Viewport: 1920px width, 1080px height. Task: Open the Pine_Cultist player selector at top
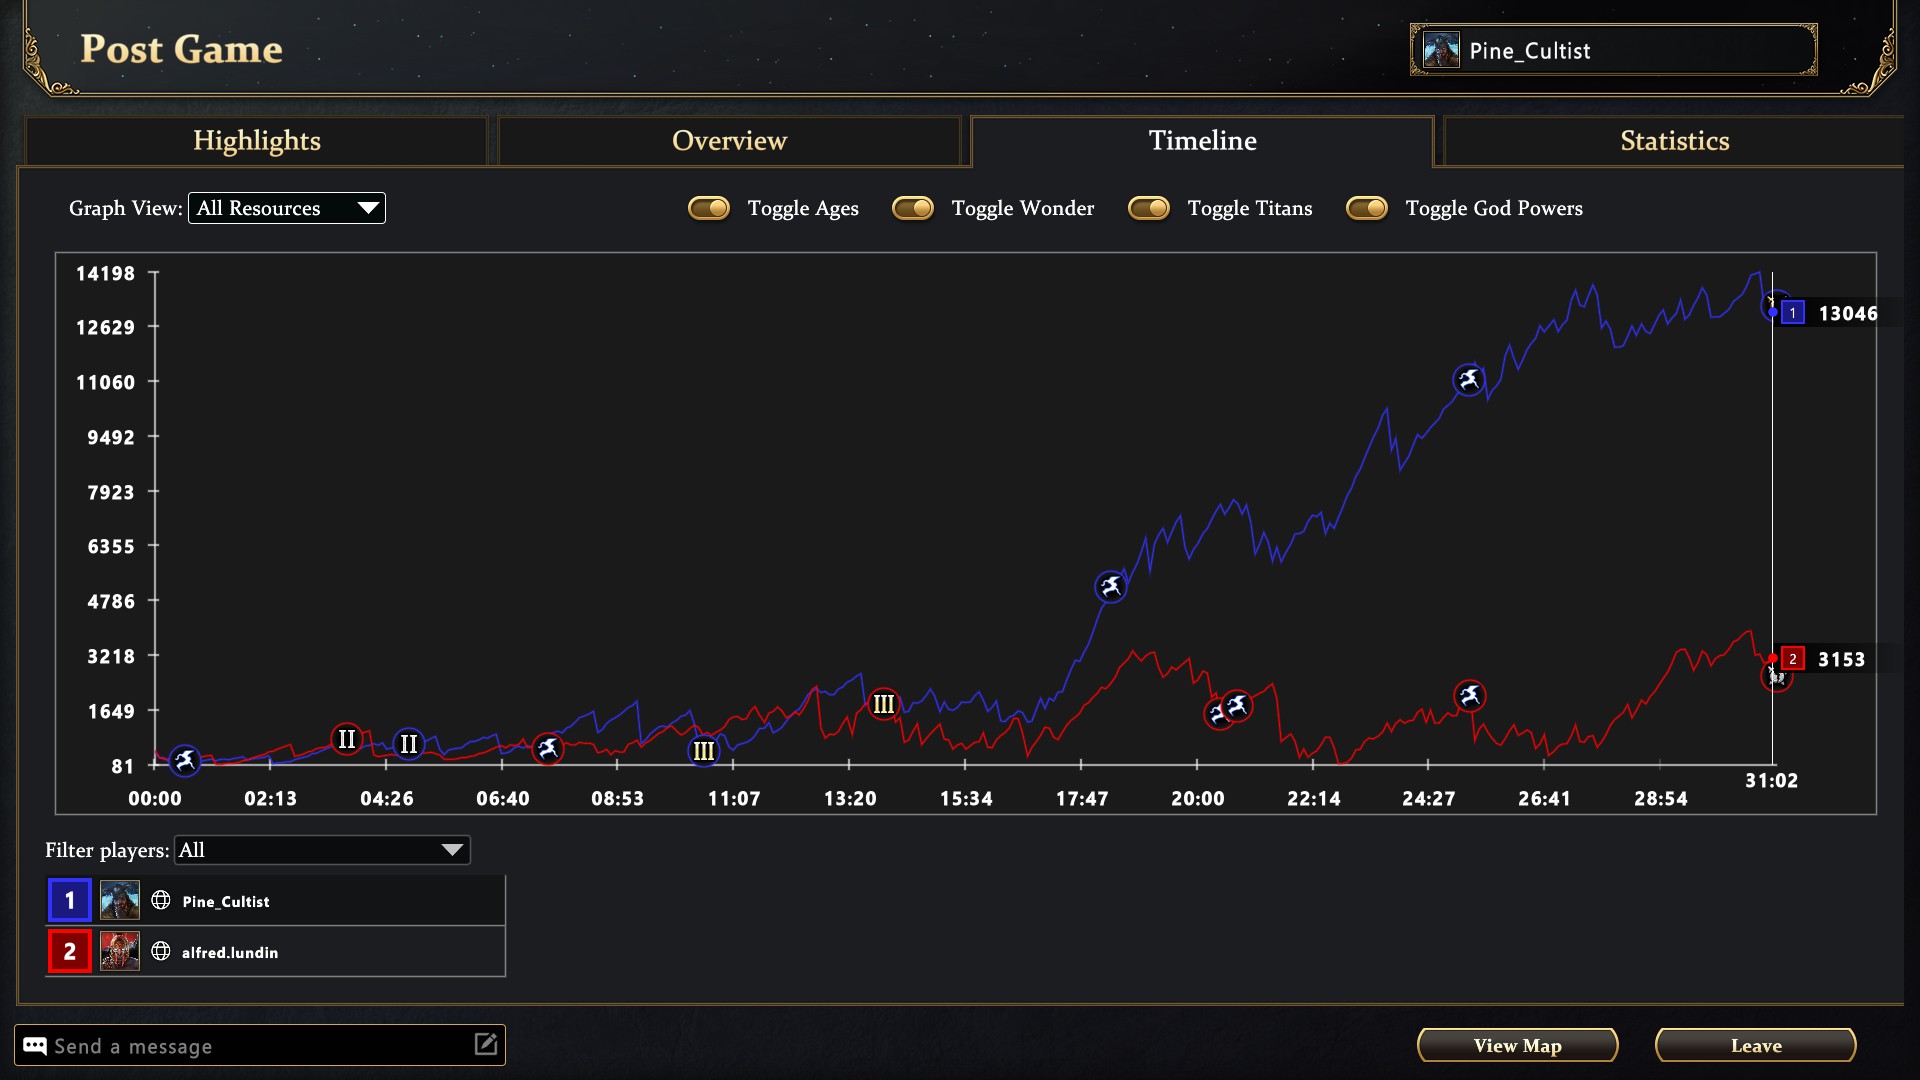point(1613,50)
